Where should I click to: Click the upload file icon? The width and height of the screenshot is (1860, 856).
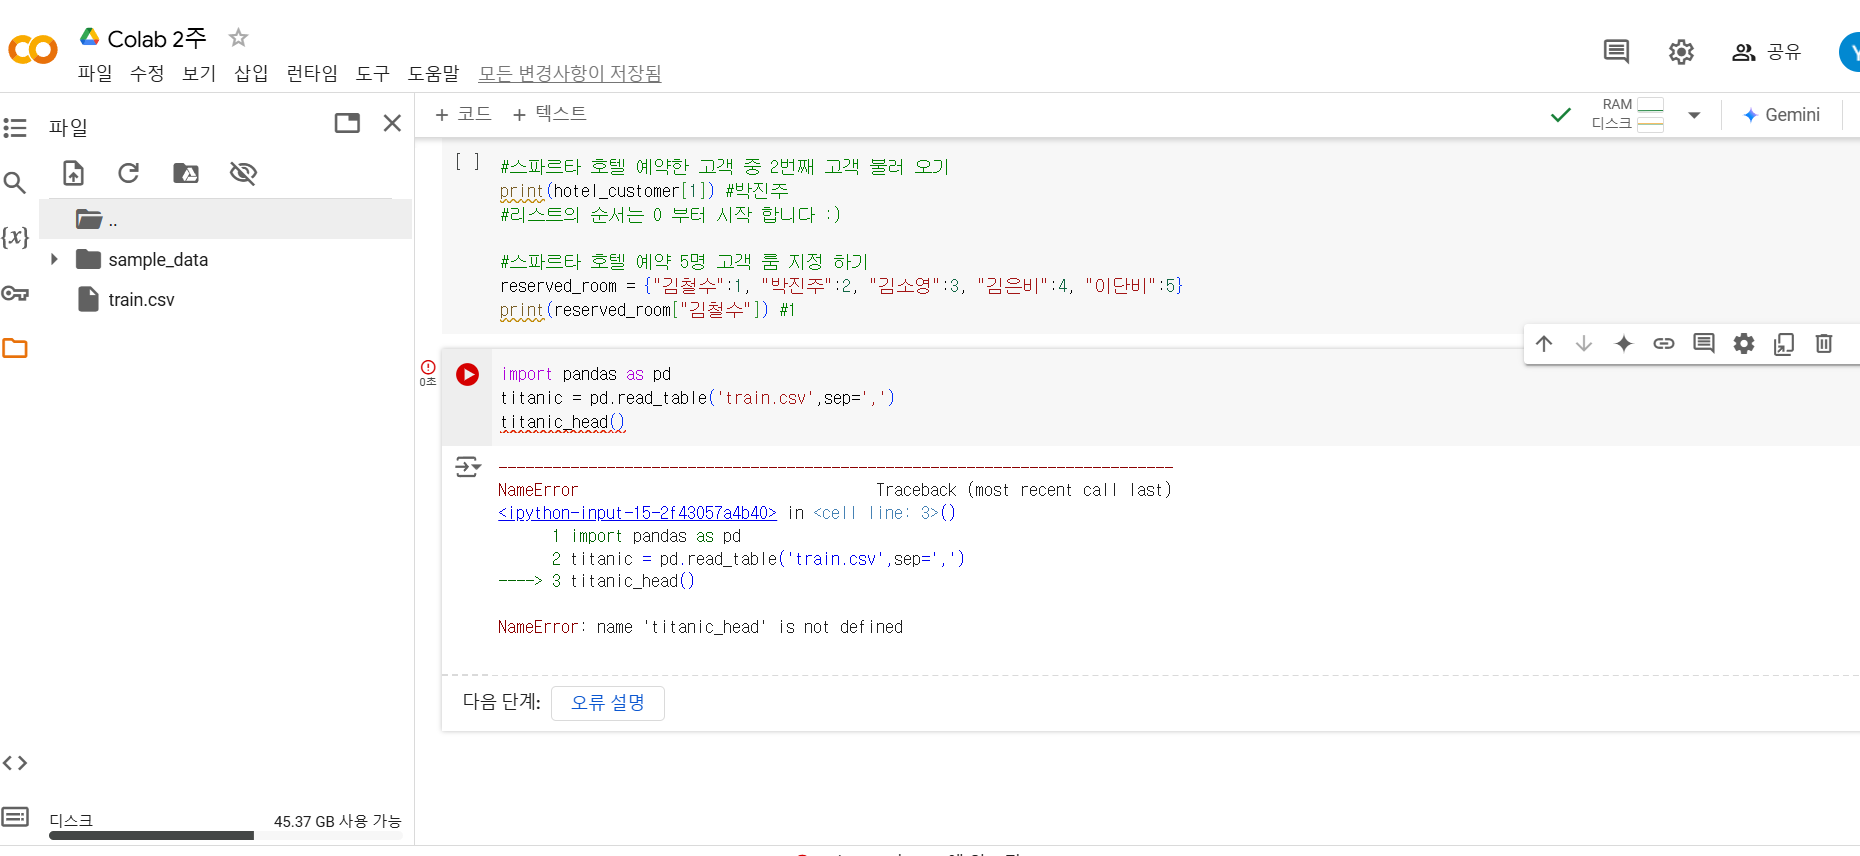coord(74,173)
